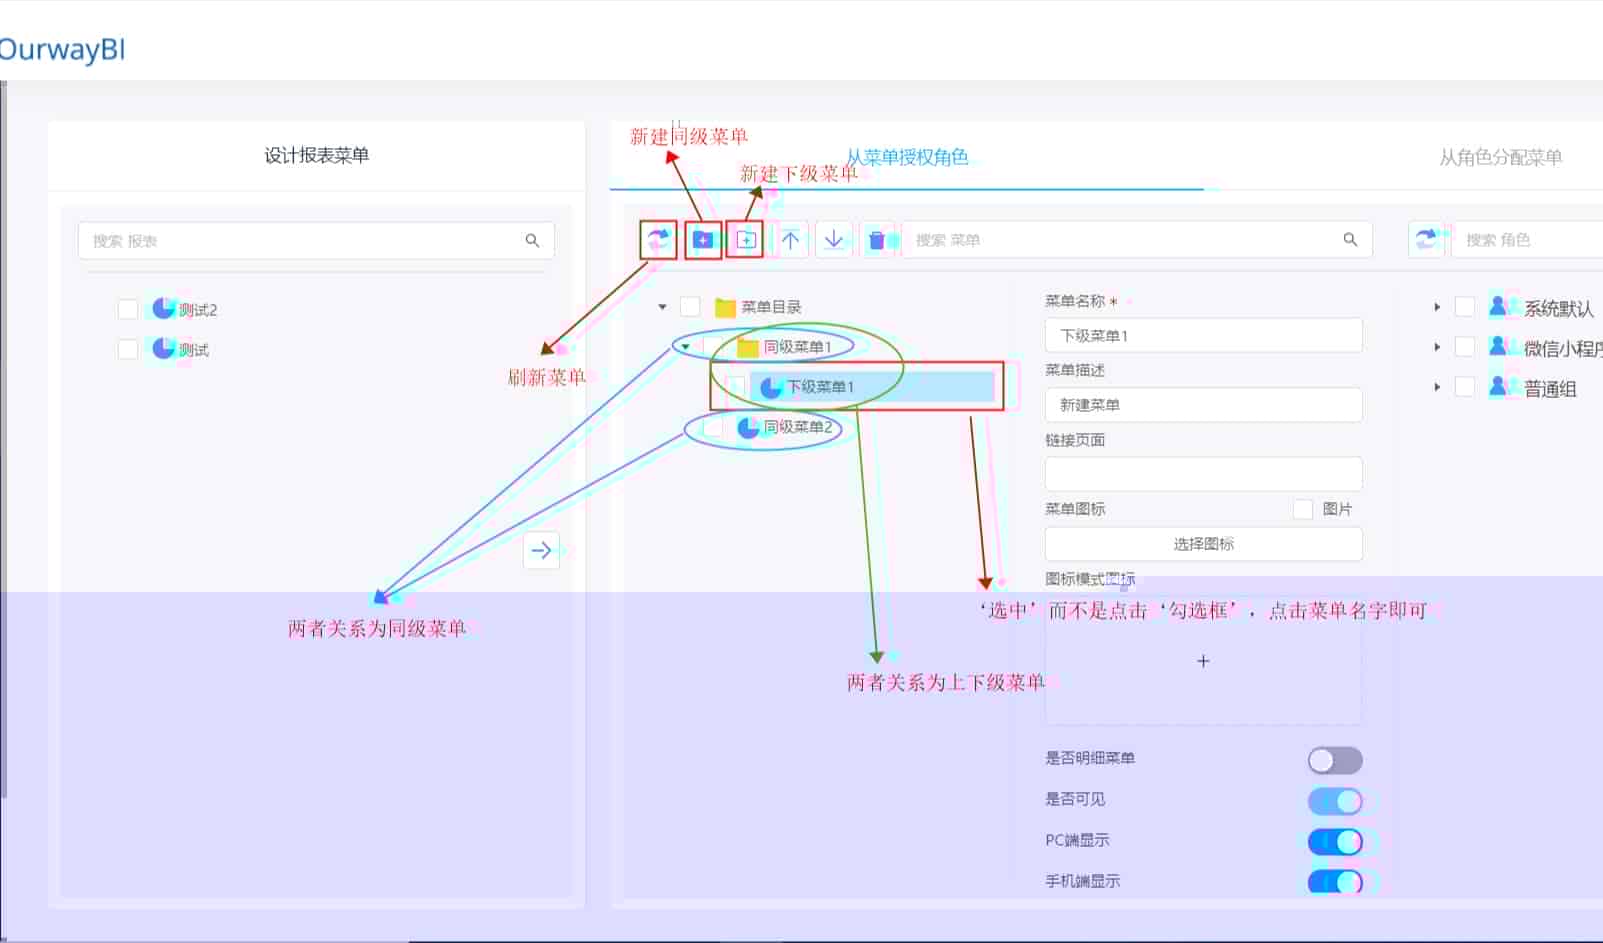Click the 菜单名称 field with 下级菜单1
The height and width of the screenshot is (943, 1603).
[1203, 335]
